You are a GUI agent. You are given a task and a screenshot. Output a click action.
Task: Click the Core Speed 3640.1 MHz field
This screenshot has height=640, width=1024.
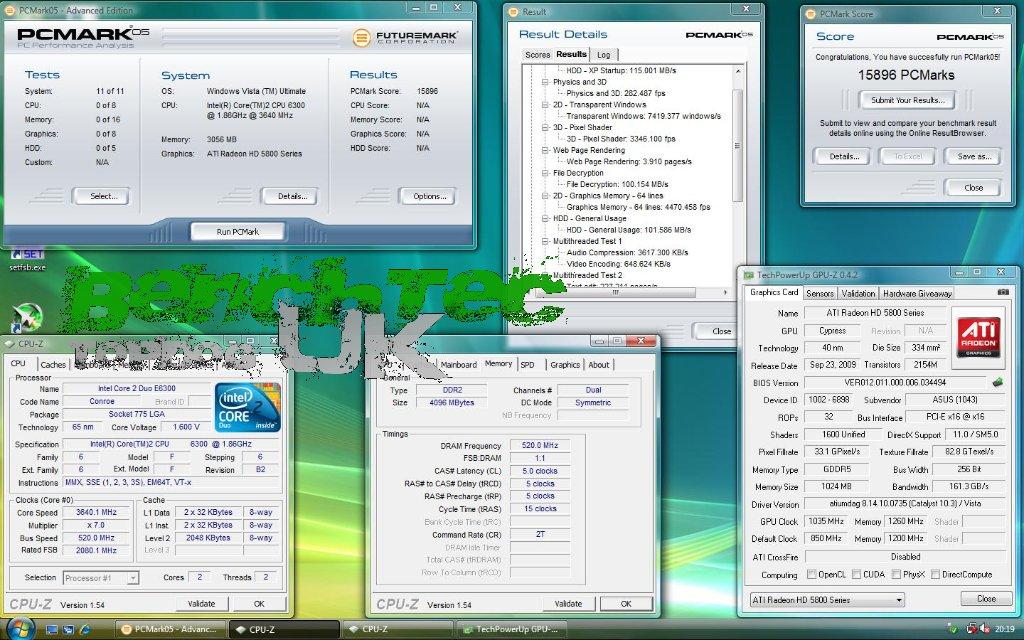[97, 513]
